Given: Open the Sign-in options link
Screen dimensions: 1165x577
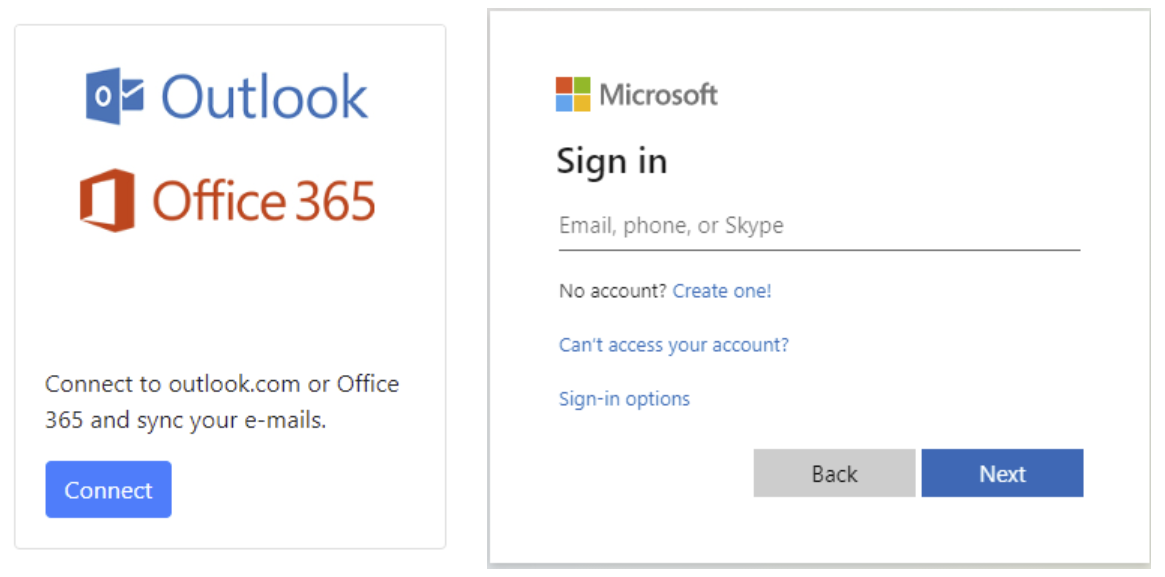Looking at the screenshot, I should pos(624,399).
